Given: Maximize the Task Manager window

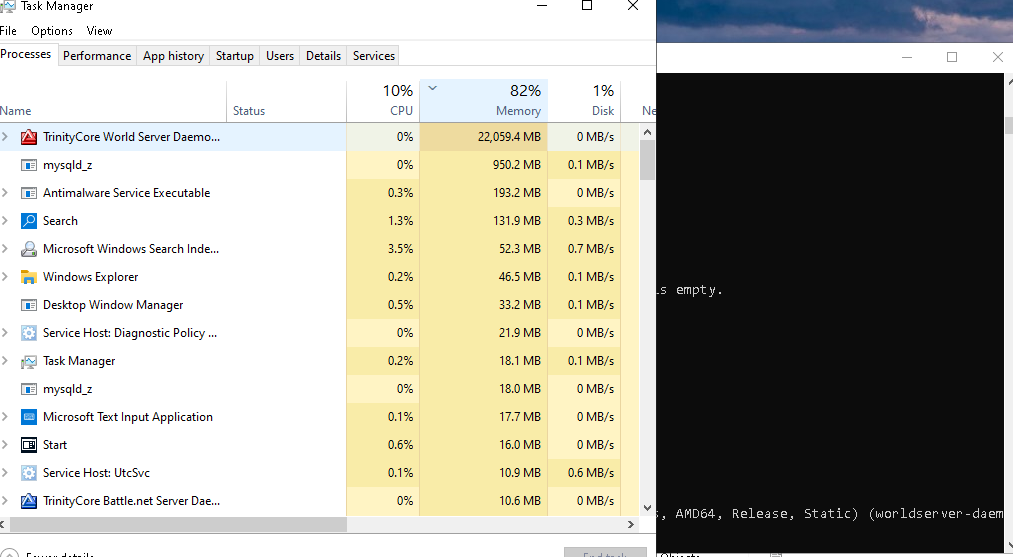Looking at the screenshot, I should click(x=587, y=6).
